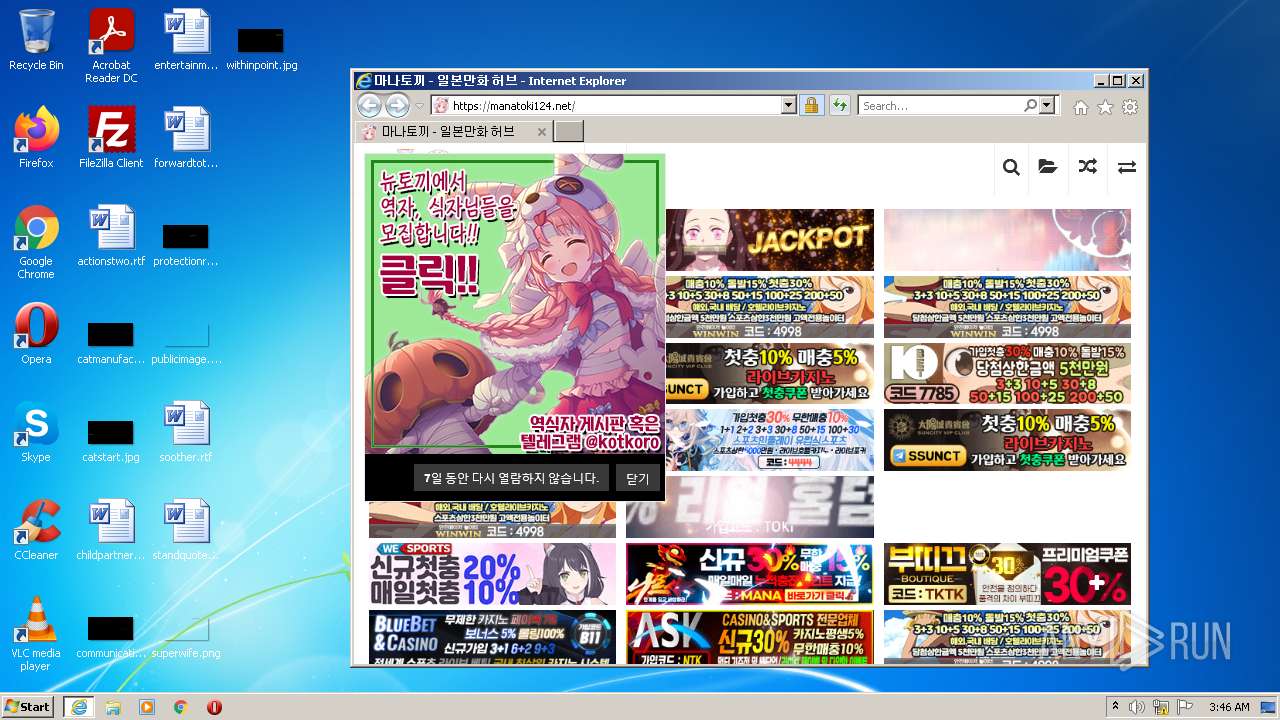This screenshot has width=1280, height=720.
Task: Open VLC media player desktop shortcut
Action: click(36, 634)
